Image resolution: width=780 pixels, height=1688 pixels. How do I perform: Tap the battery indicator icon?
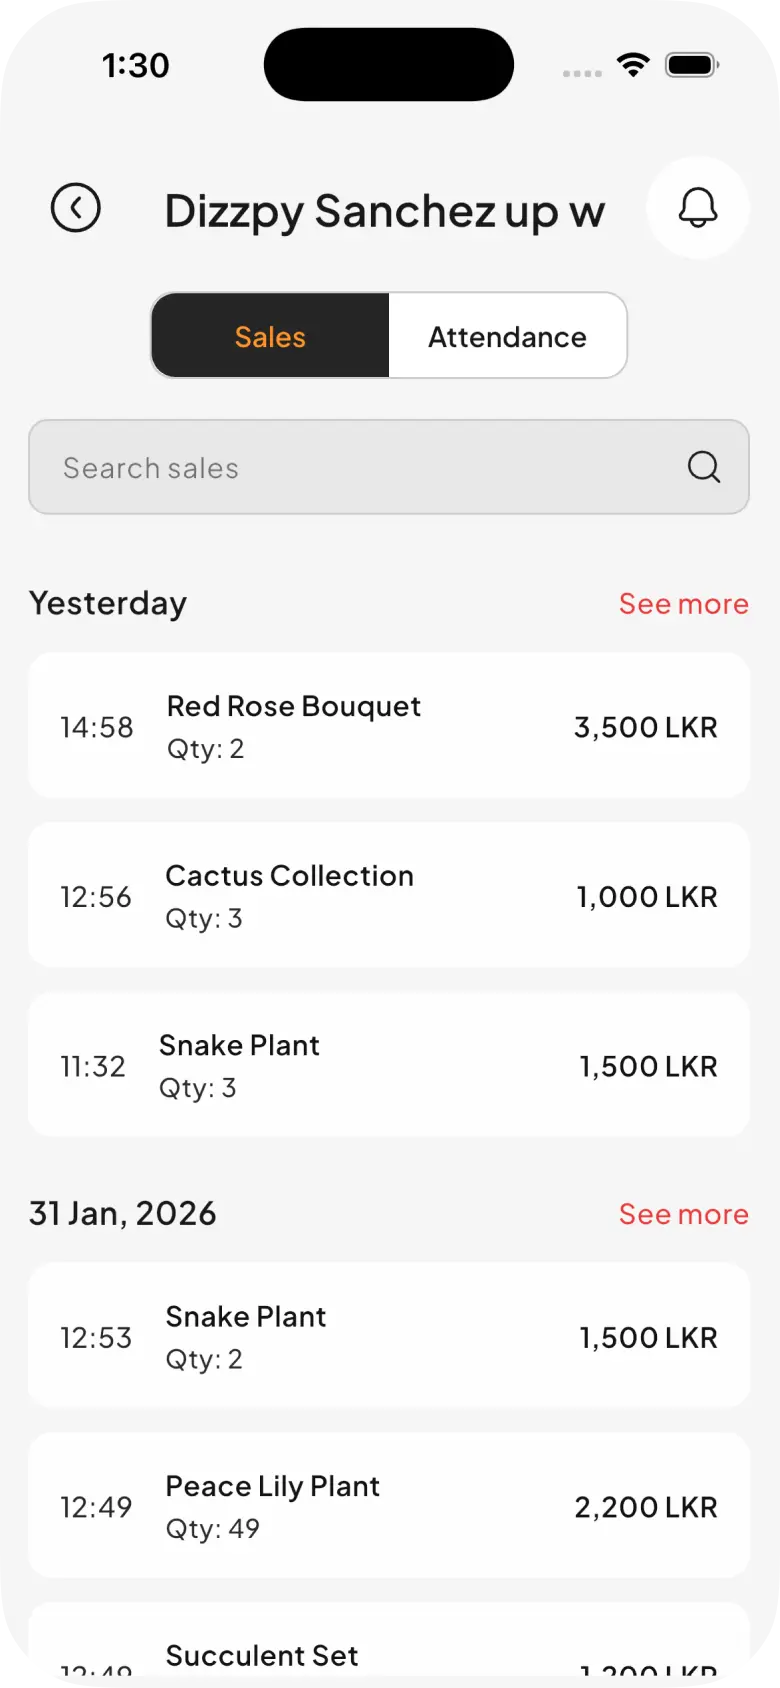pos(692,66)
